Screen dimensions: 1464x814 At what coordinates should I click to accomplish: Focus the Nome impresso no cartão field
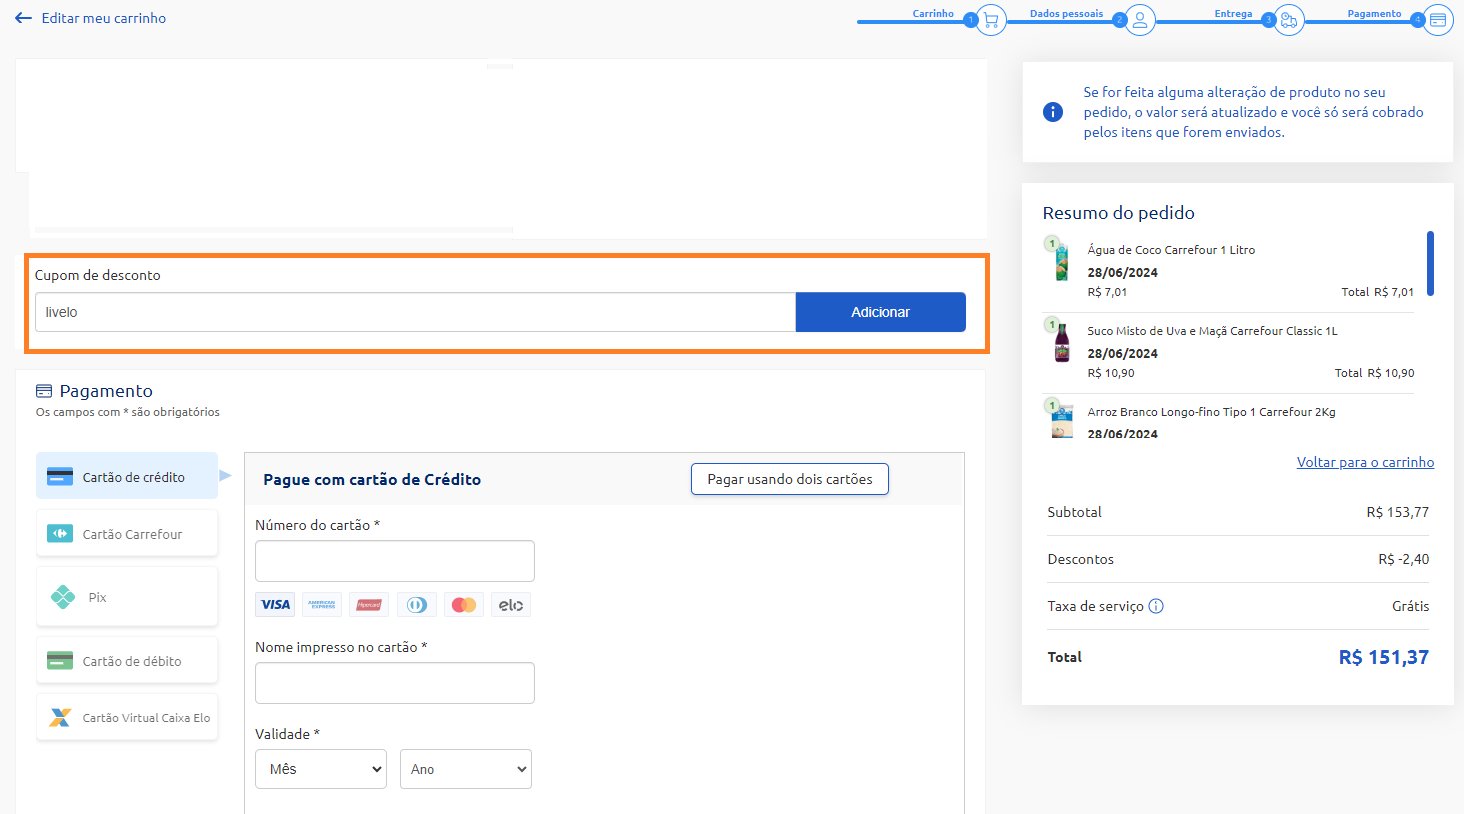395,683
